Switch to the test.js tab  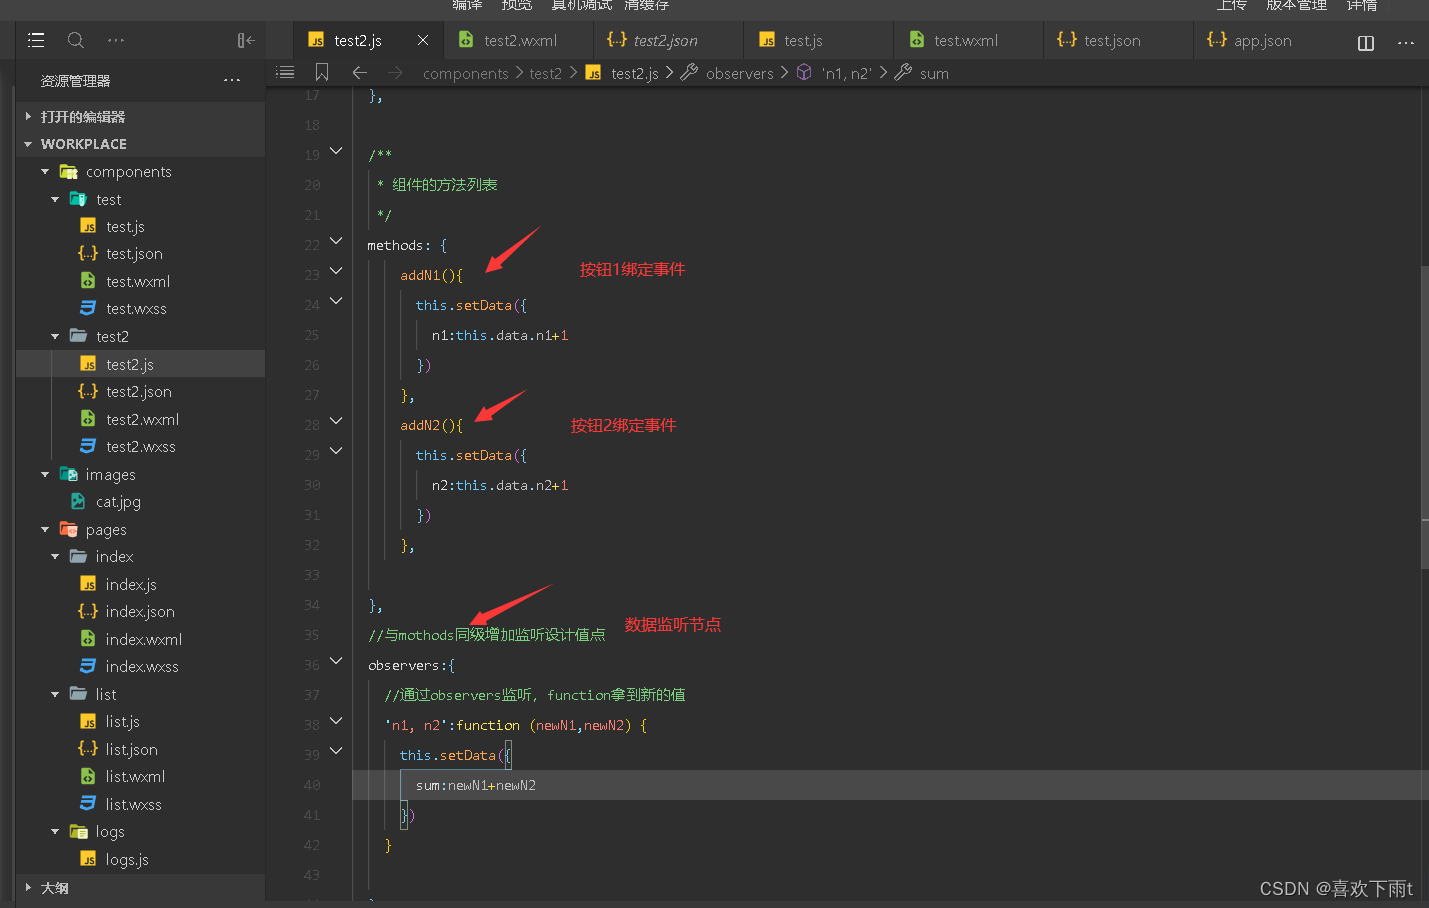pos(819,40)
